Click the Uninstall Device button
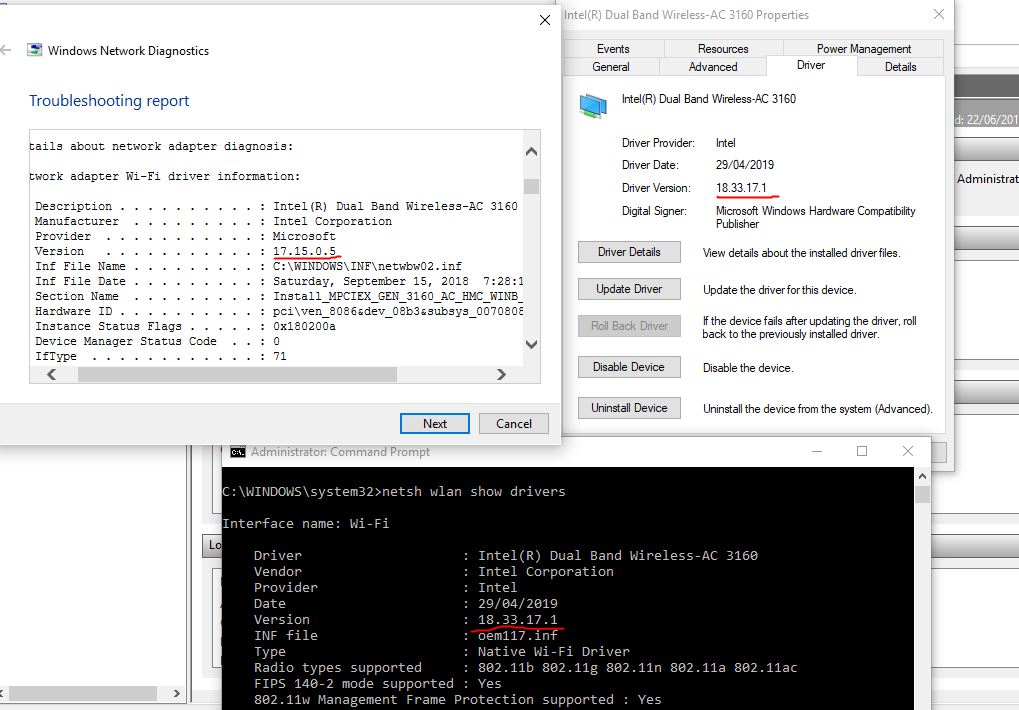 pos(629,408)
